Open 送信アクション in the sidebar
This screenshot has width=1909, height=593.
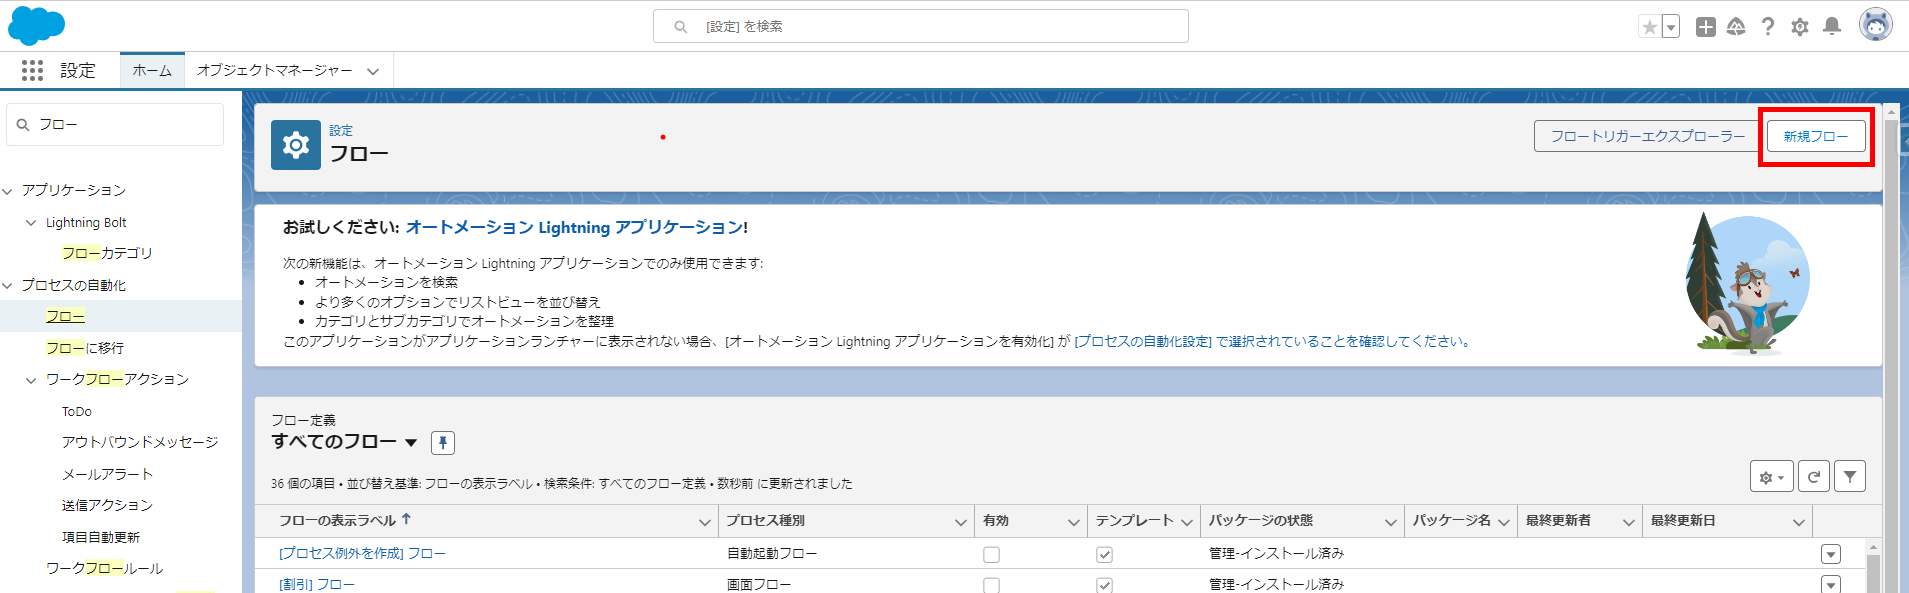click(x=107, y=505)
